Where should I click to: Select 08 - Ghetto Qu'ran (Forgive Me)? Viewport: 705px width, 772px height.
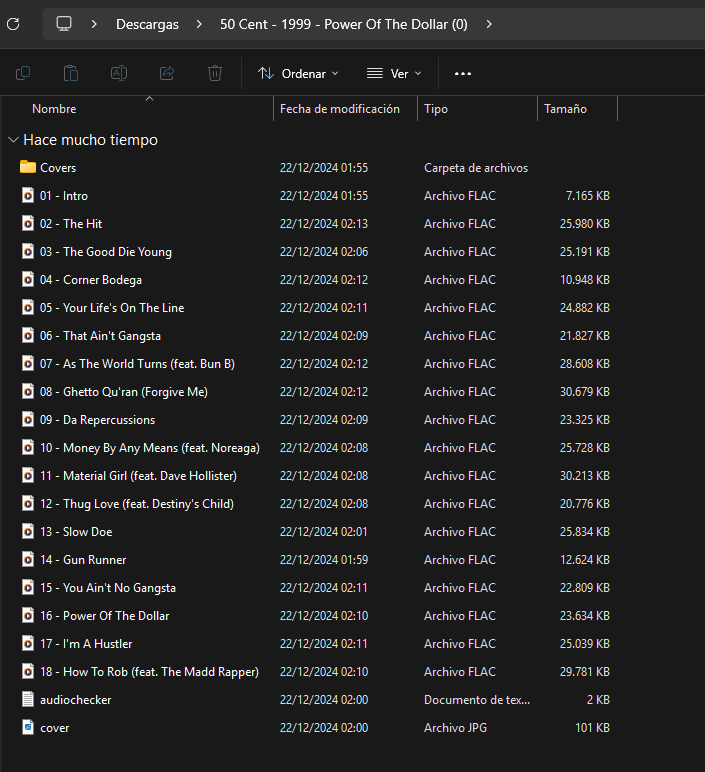[x=124, y=392]
